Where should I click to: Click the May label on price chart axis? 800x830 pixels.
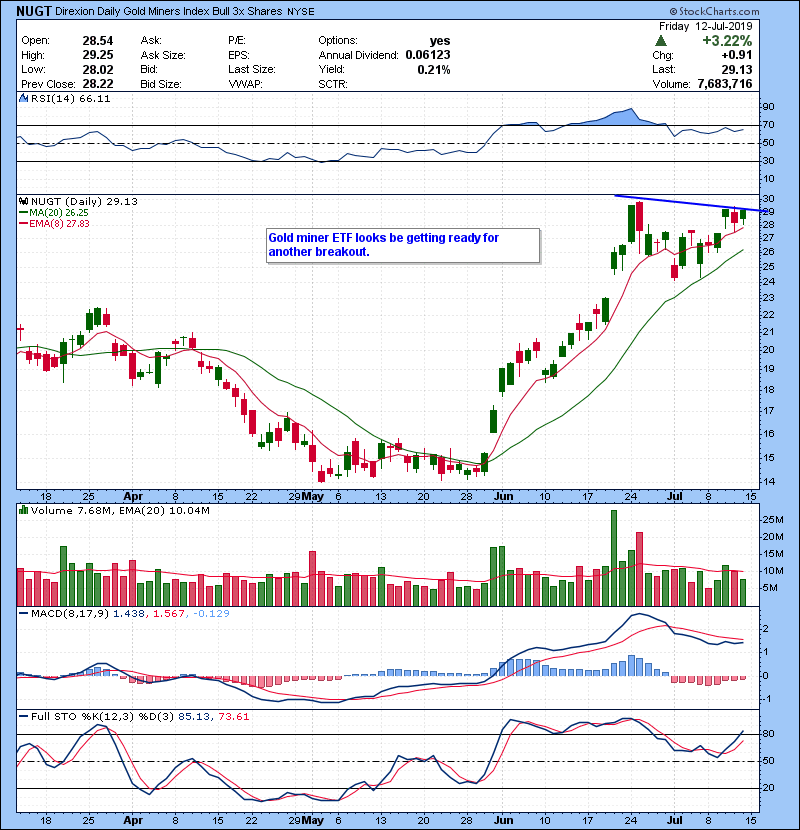[313, 497]
